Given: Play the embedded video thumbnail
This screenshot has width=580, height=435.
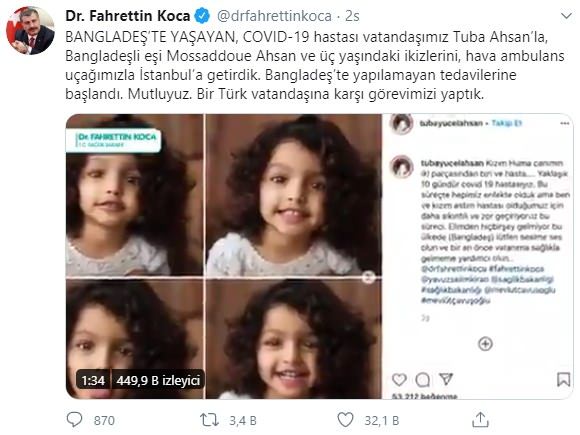Looking at the screenshot, I should (x=320, y=256).
